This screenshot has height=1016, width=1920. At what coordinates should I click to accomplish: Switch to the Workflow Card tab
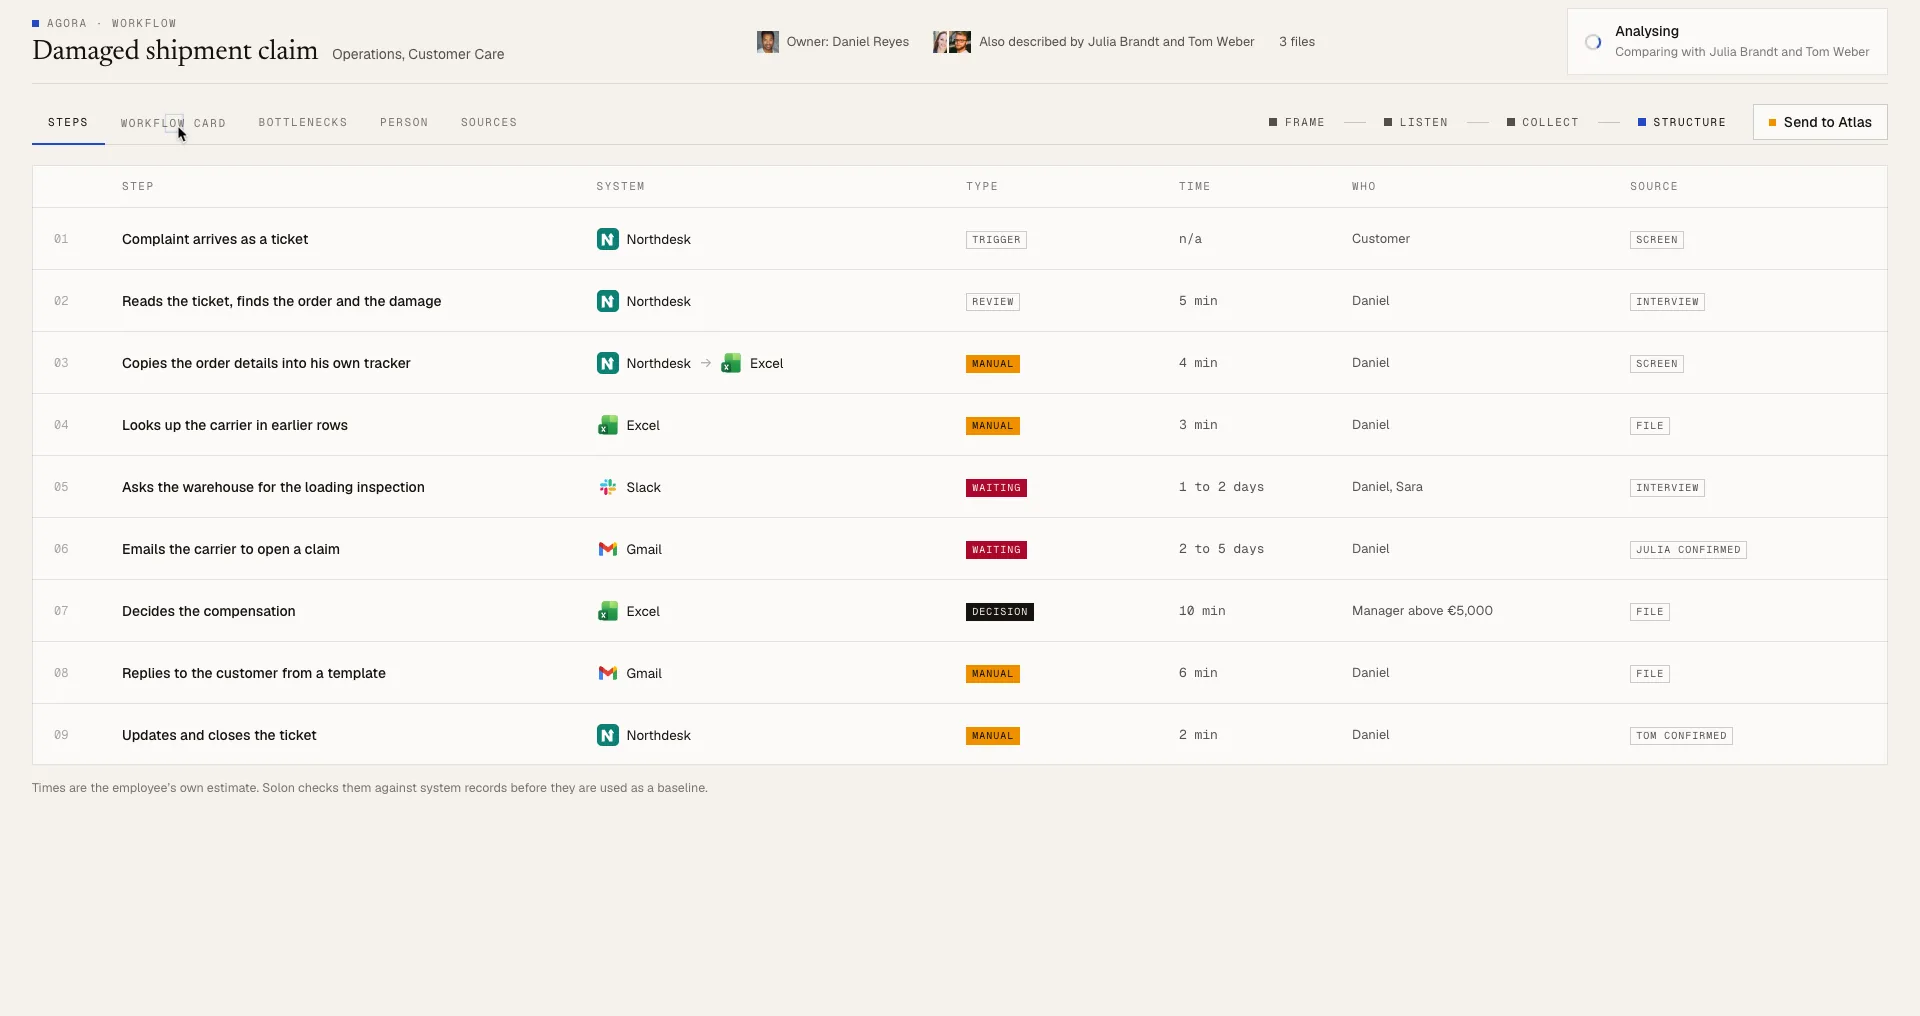(x=173, y=123)
